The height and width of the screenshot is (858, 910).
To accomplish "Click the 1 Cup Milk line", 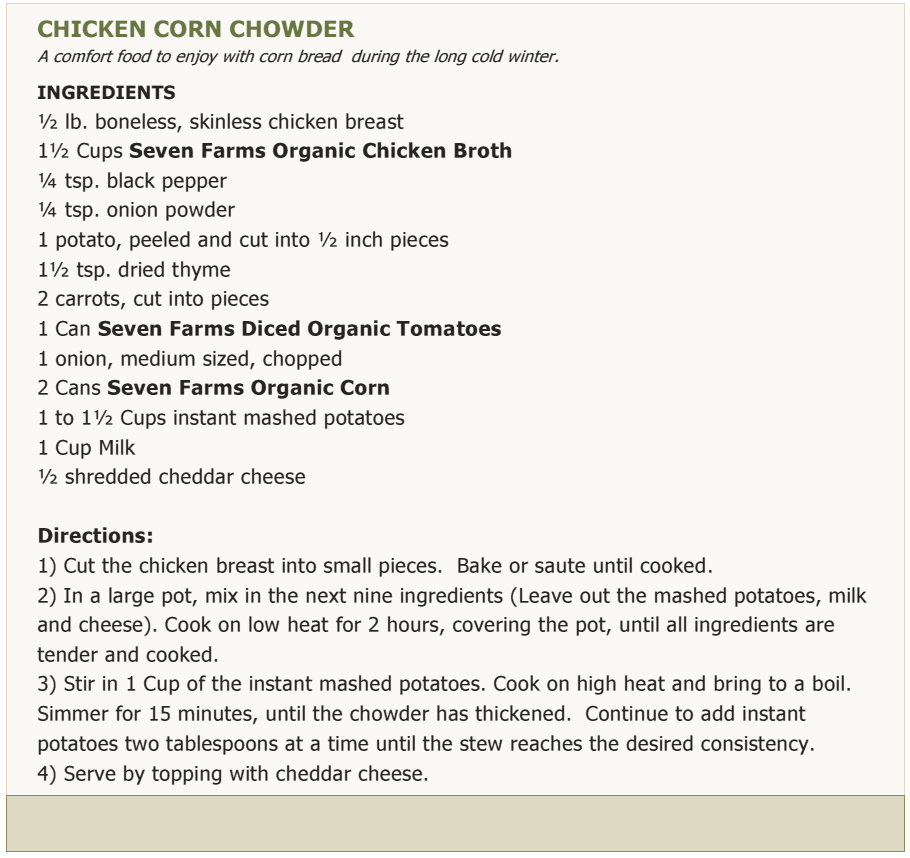I will tap(86, 448).
